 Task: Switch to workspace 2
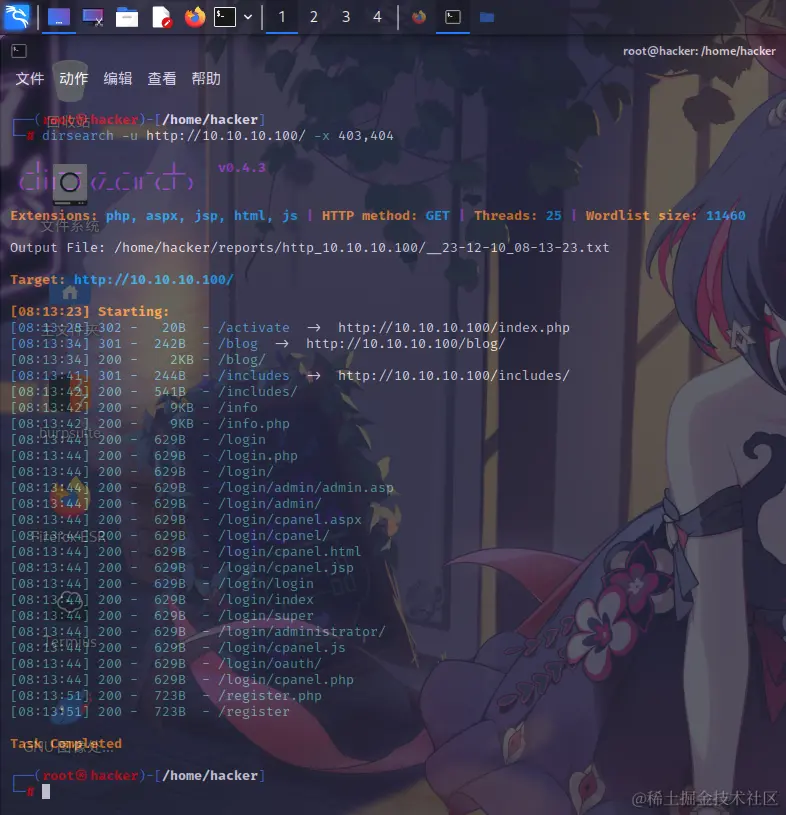(313, 17)
